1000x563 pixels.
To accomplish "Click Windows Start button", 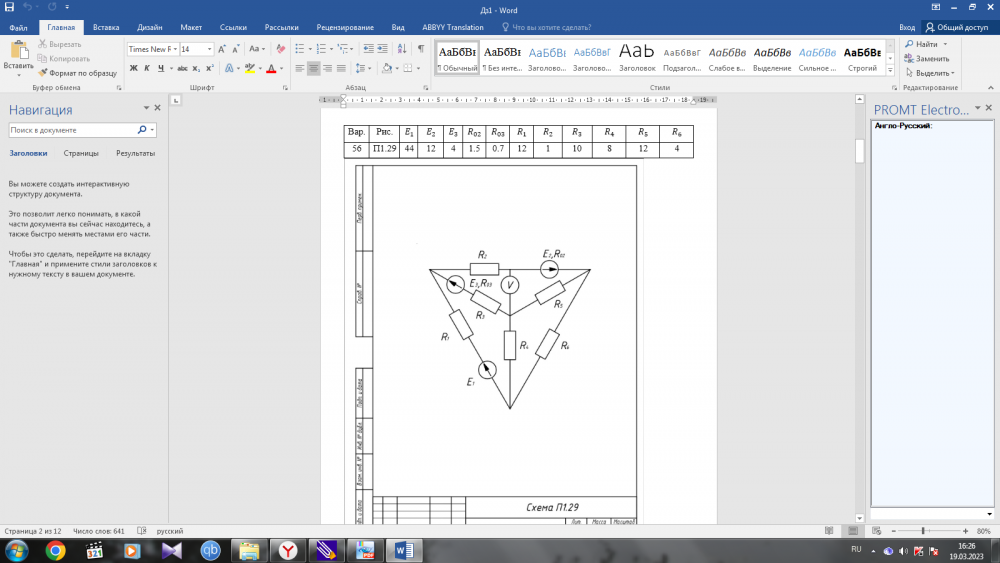I will tap(16, 550).
